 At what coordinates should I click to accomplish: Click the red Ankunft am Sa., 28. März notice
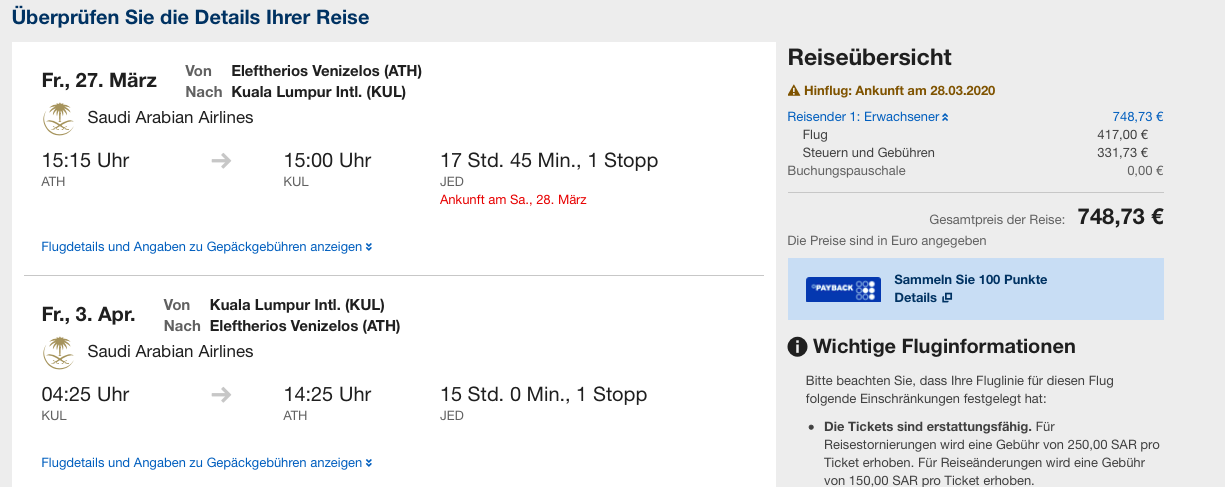pyautogui.click(x=513, y=200)
